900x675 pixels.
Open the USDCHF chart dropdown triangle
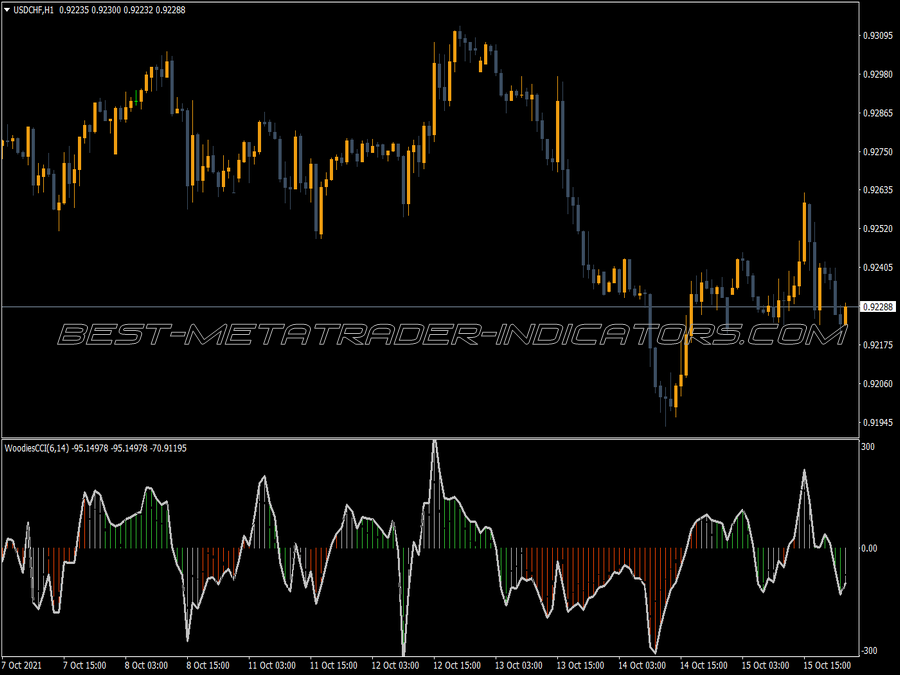click(x=7, y=10)
